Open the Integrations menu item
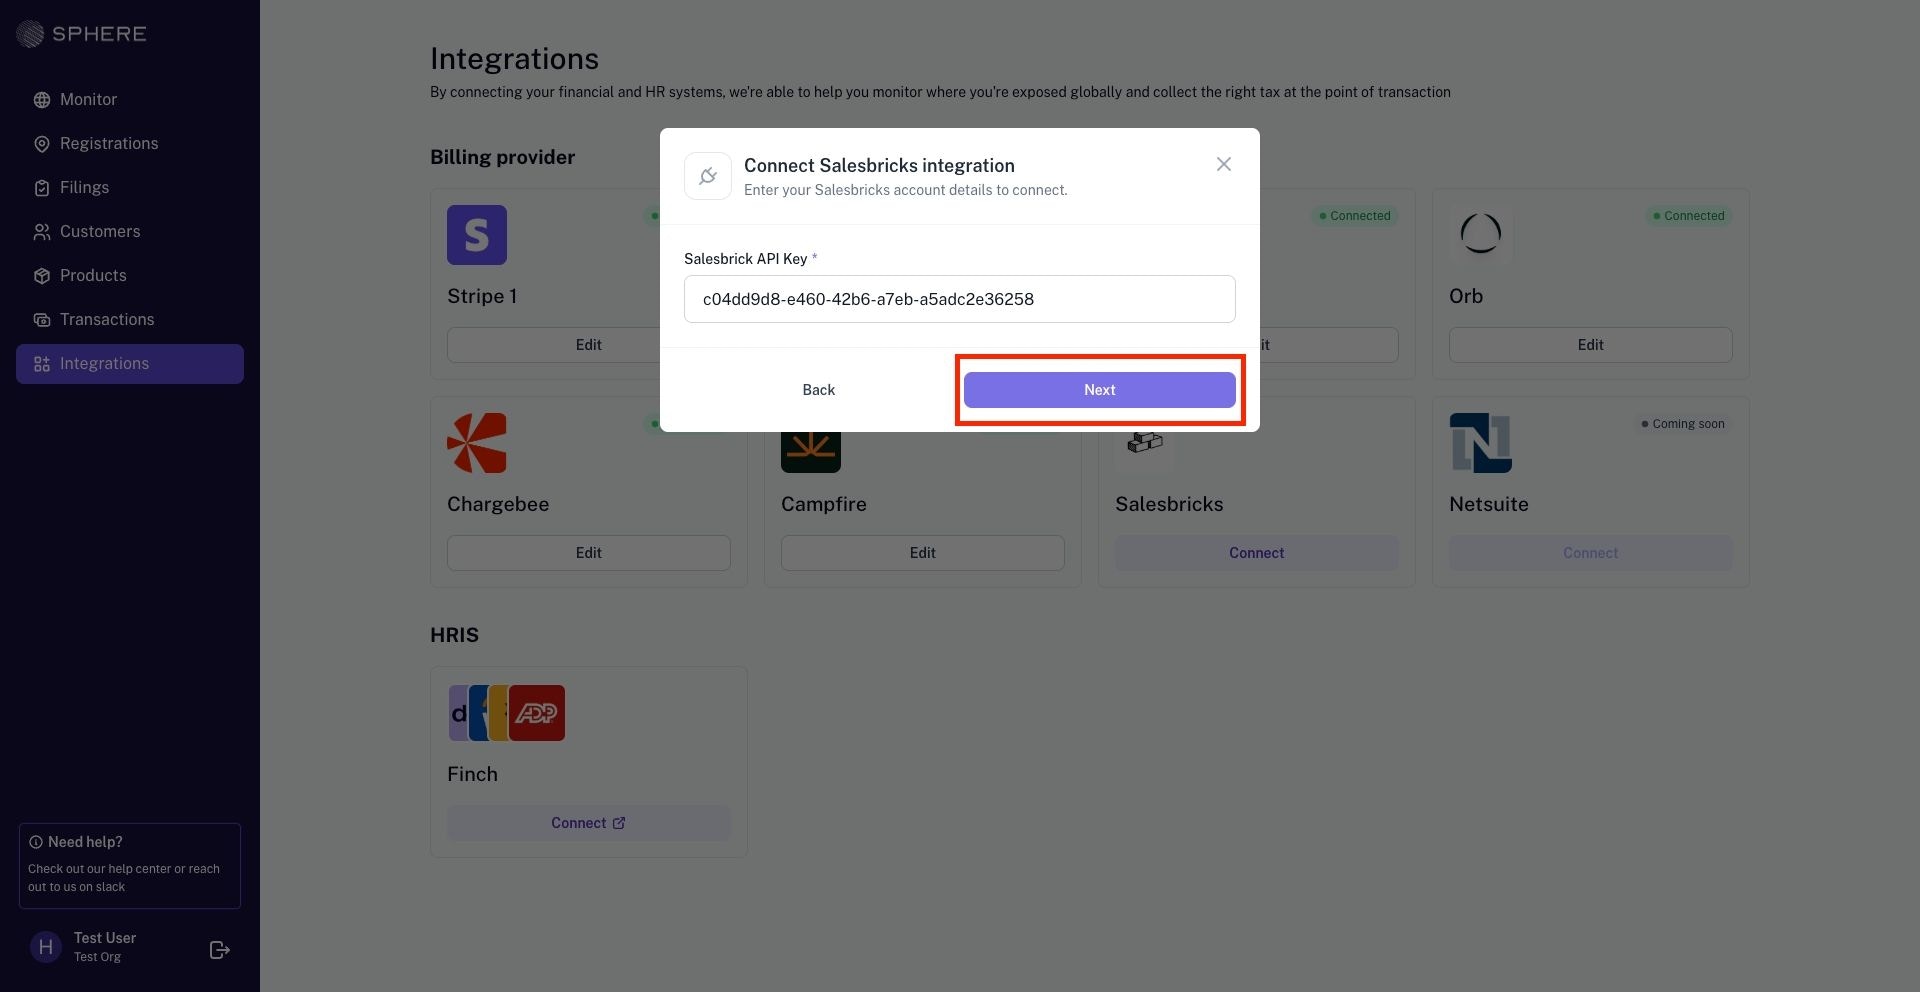This screenshot has height=992, width=1920. [x=130, y=364]
